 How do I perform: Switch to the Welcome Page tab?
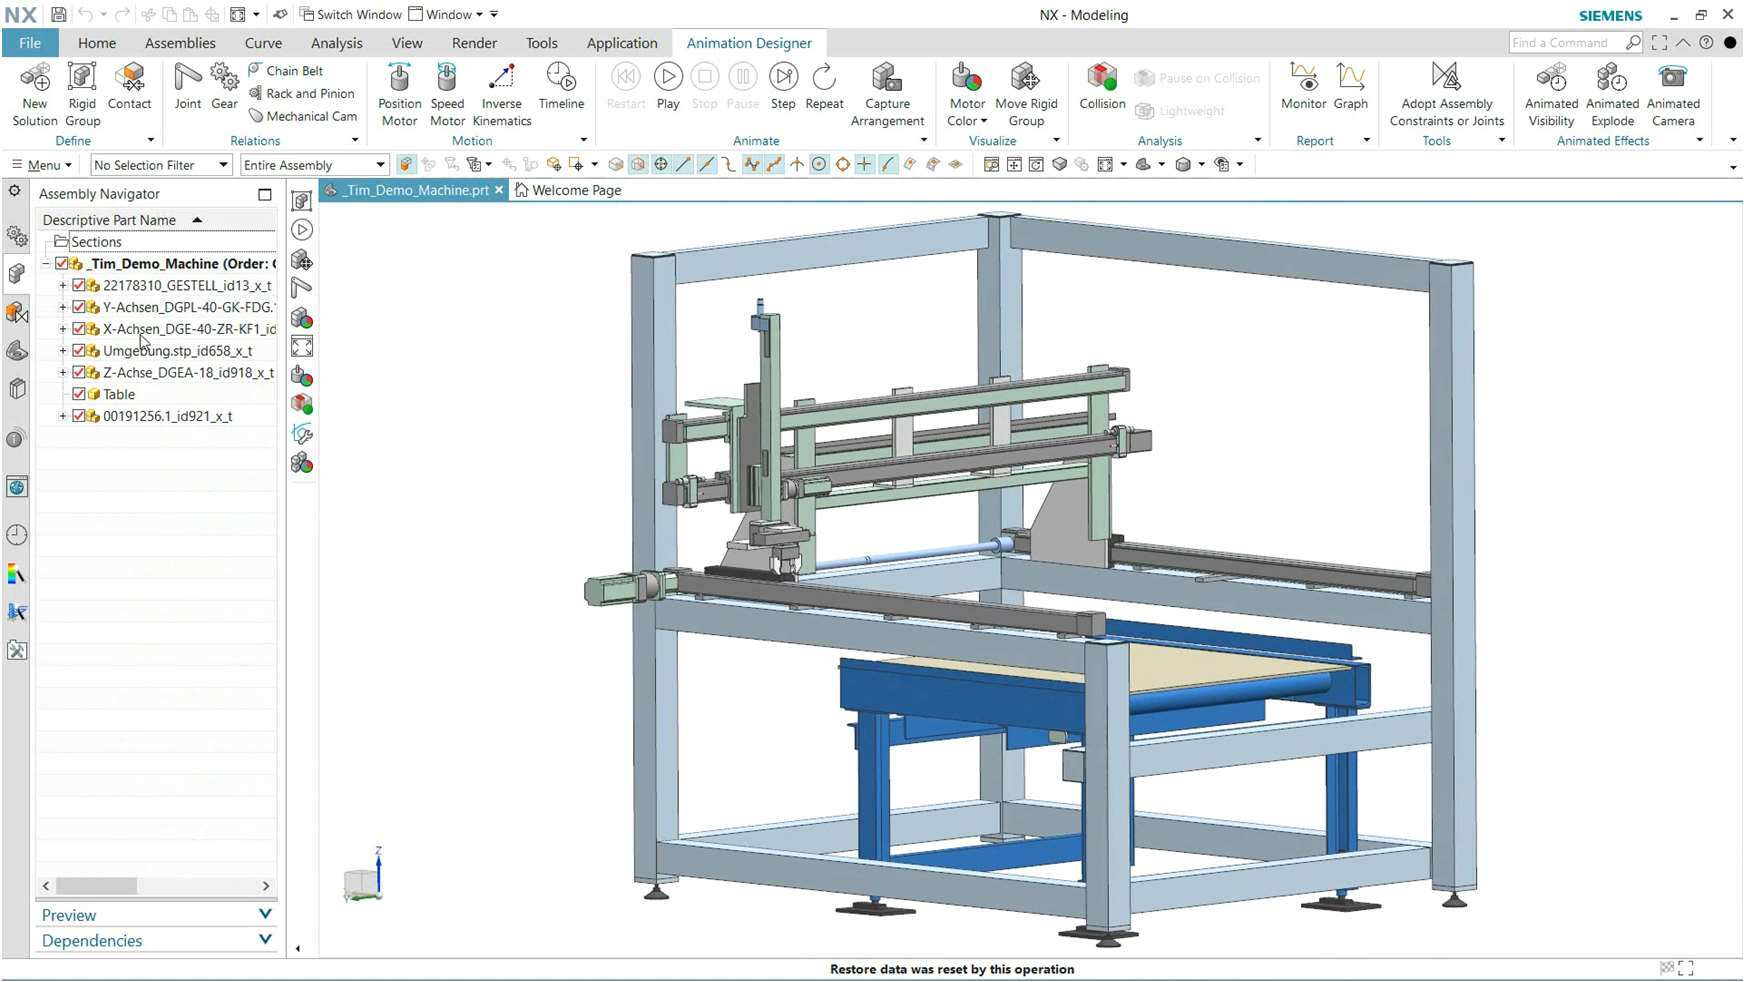(569, 189)
